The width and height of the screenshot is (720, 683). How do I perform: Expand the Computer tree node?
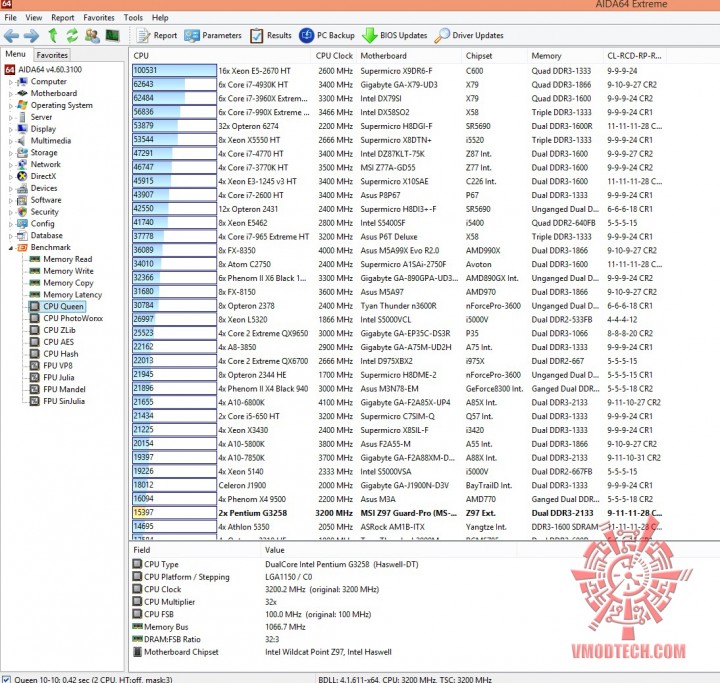click(x=11, y=82)
